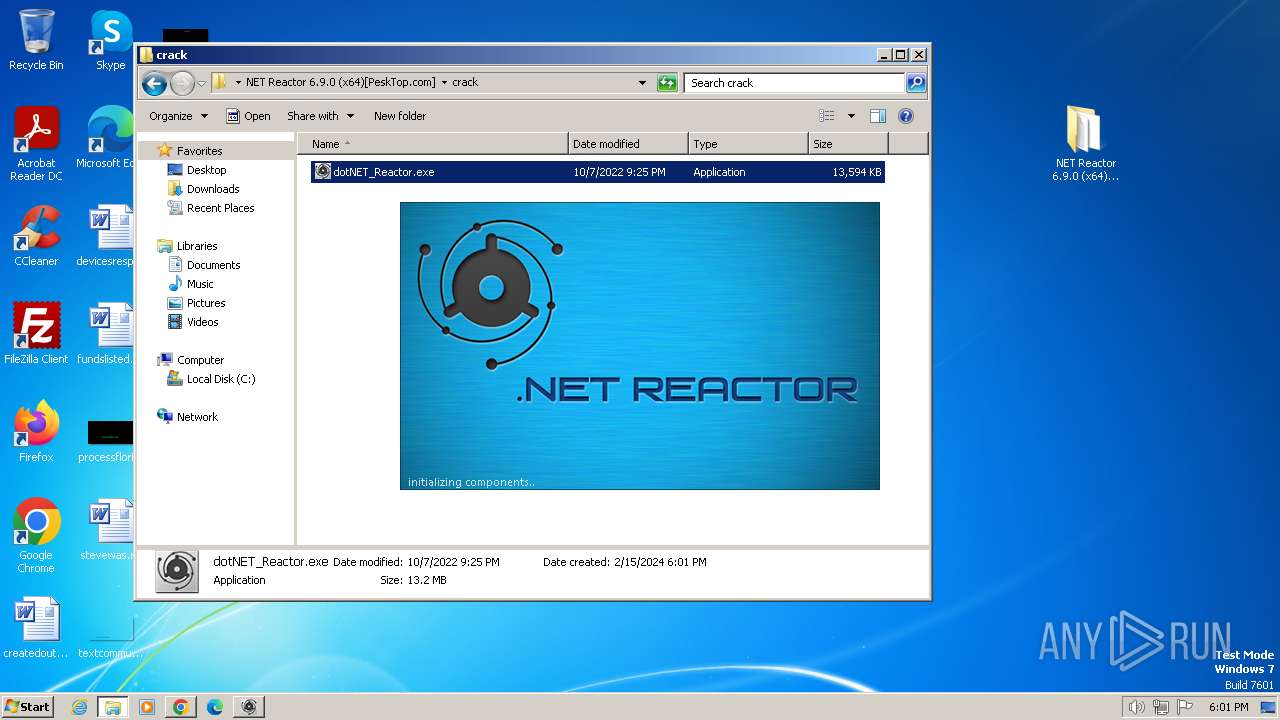Open Chrome from the taskbar
Screen dimensions: 1280x720
tap(180, 707)
